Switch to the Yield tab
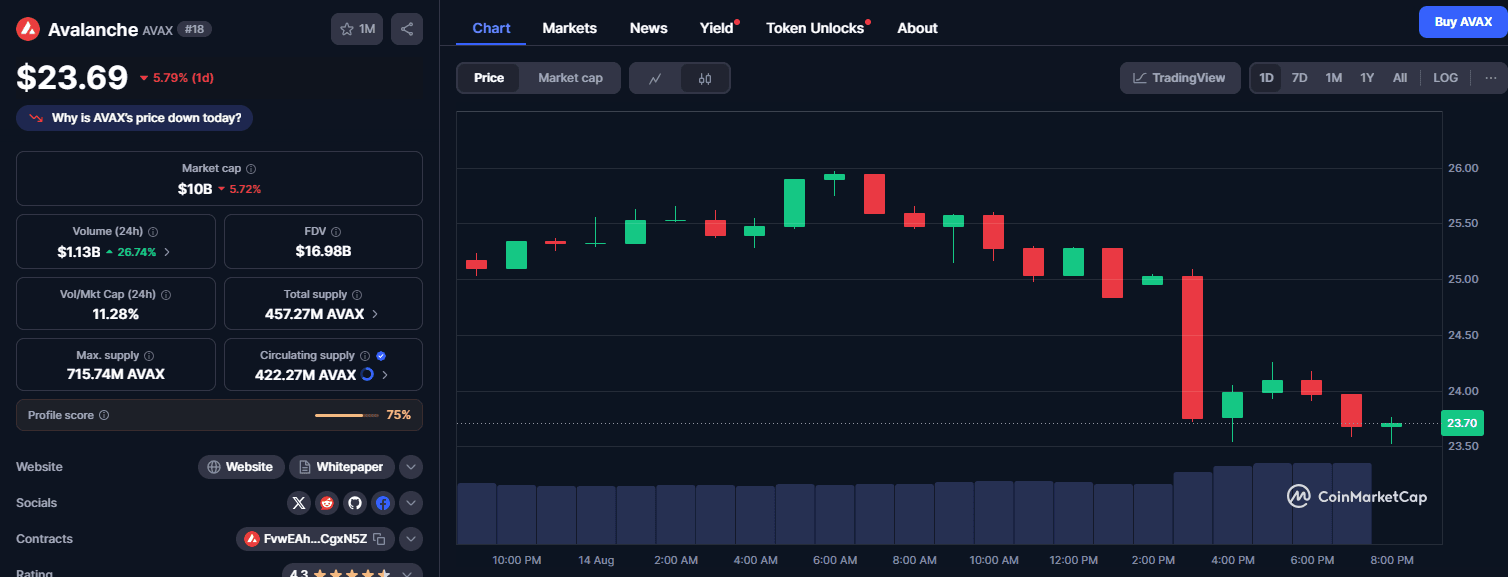This screenshot has width=1508, height=577. coord(717,28)
